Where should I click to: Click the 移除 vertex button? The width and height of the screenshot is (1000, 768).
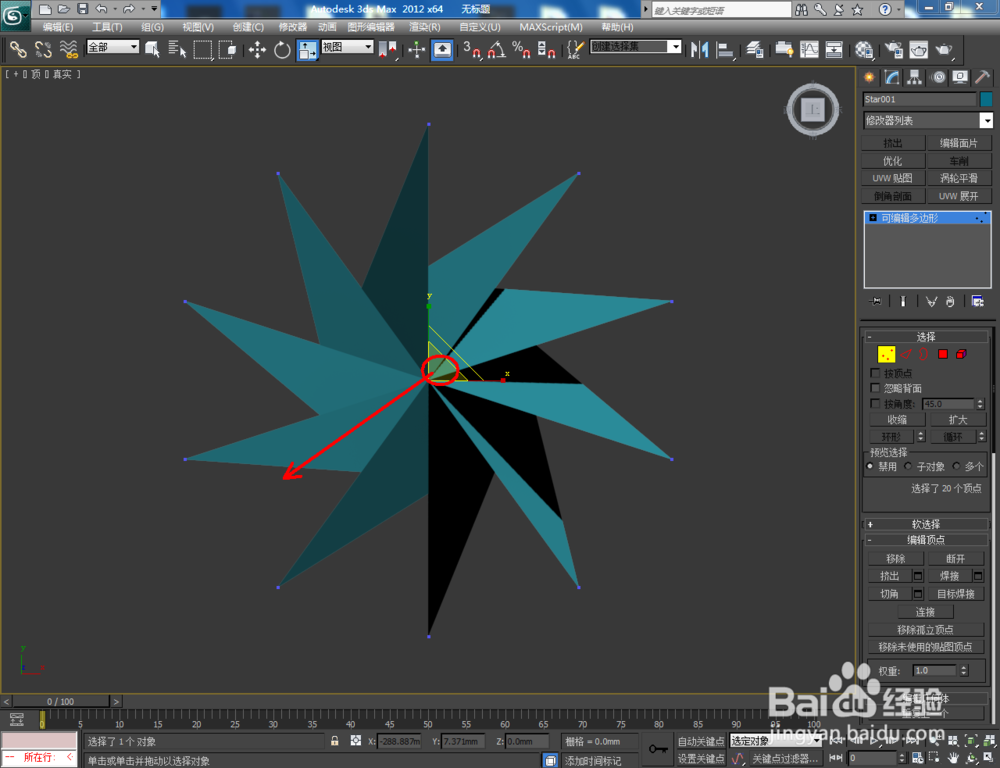pyautogui.click(x=895, y=558)
